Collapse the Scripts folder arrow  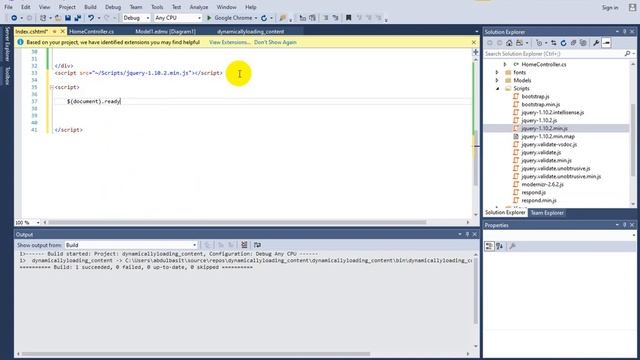(x=497, y=89)
